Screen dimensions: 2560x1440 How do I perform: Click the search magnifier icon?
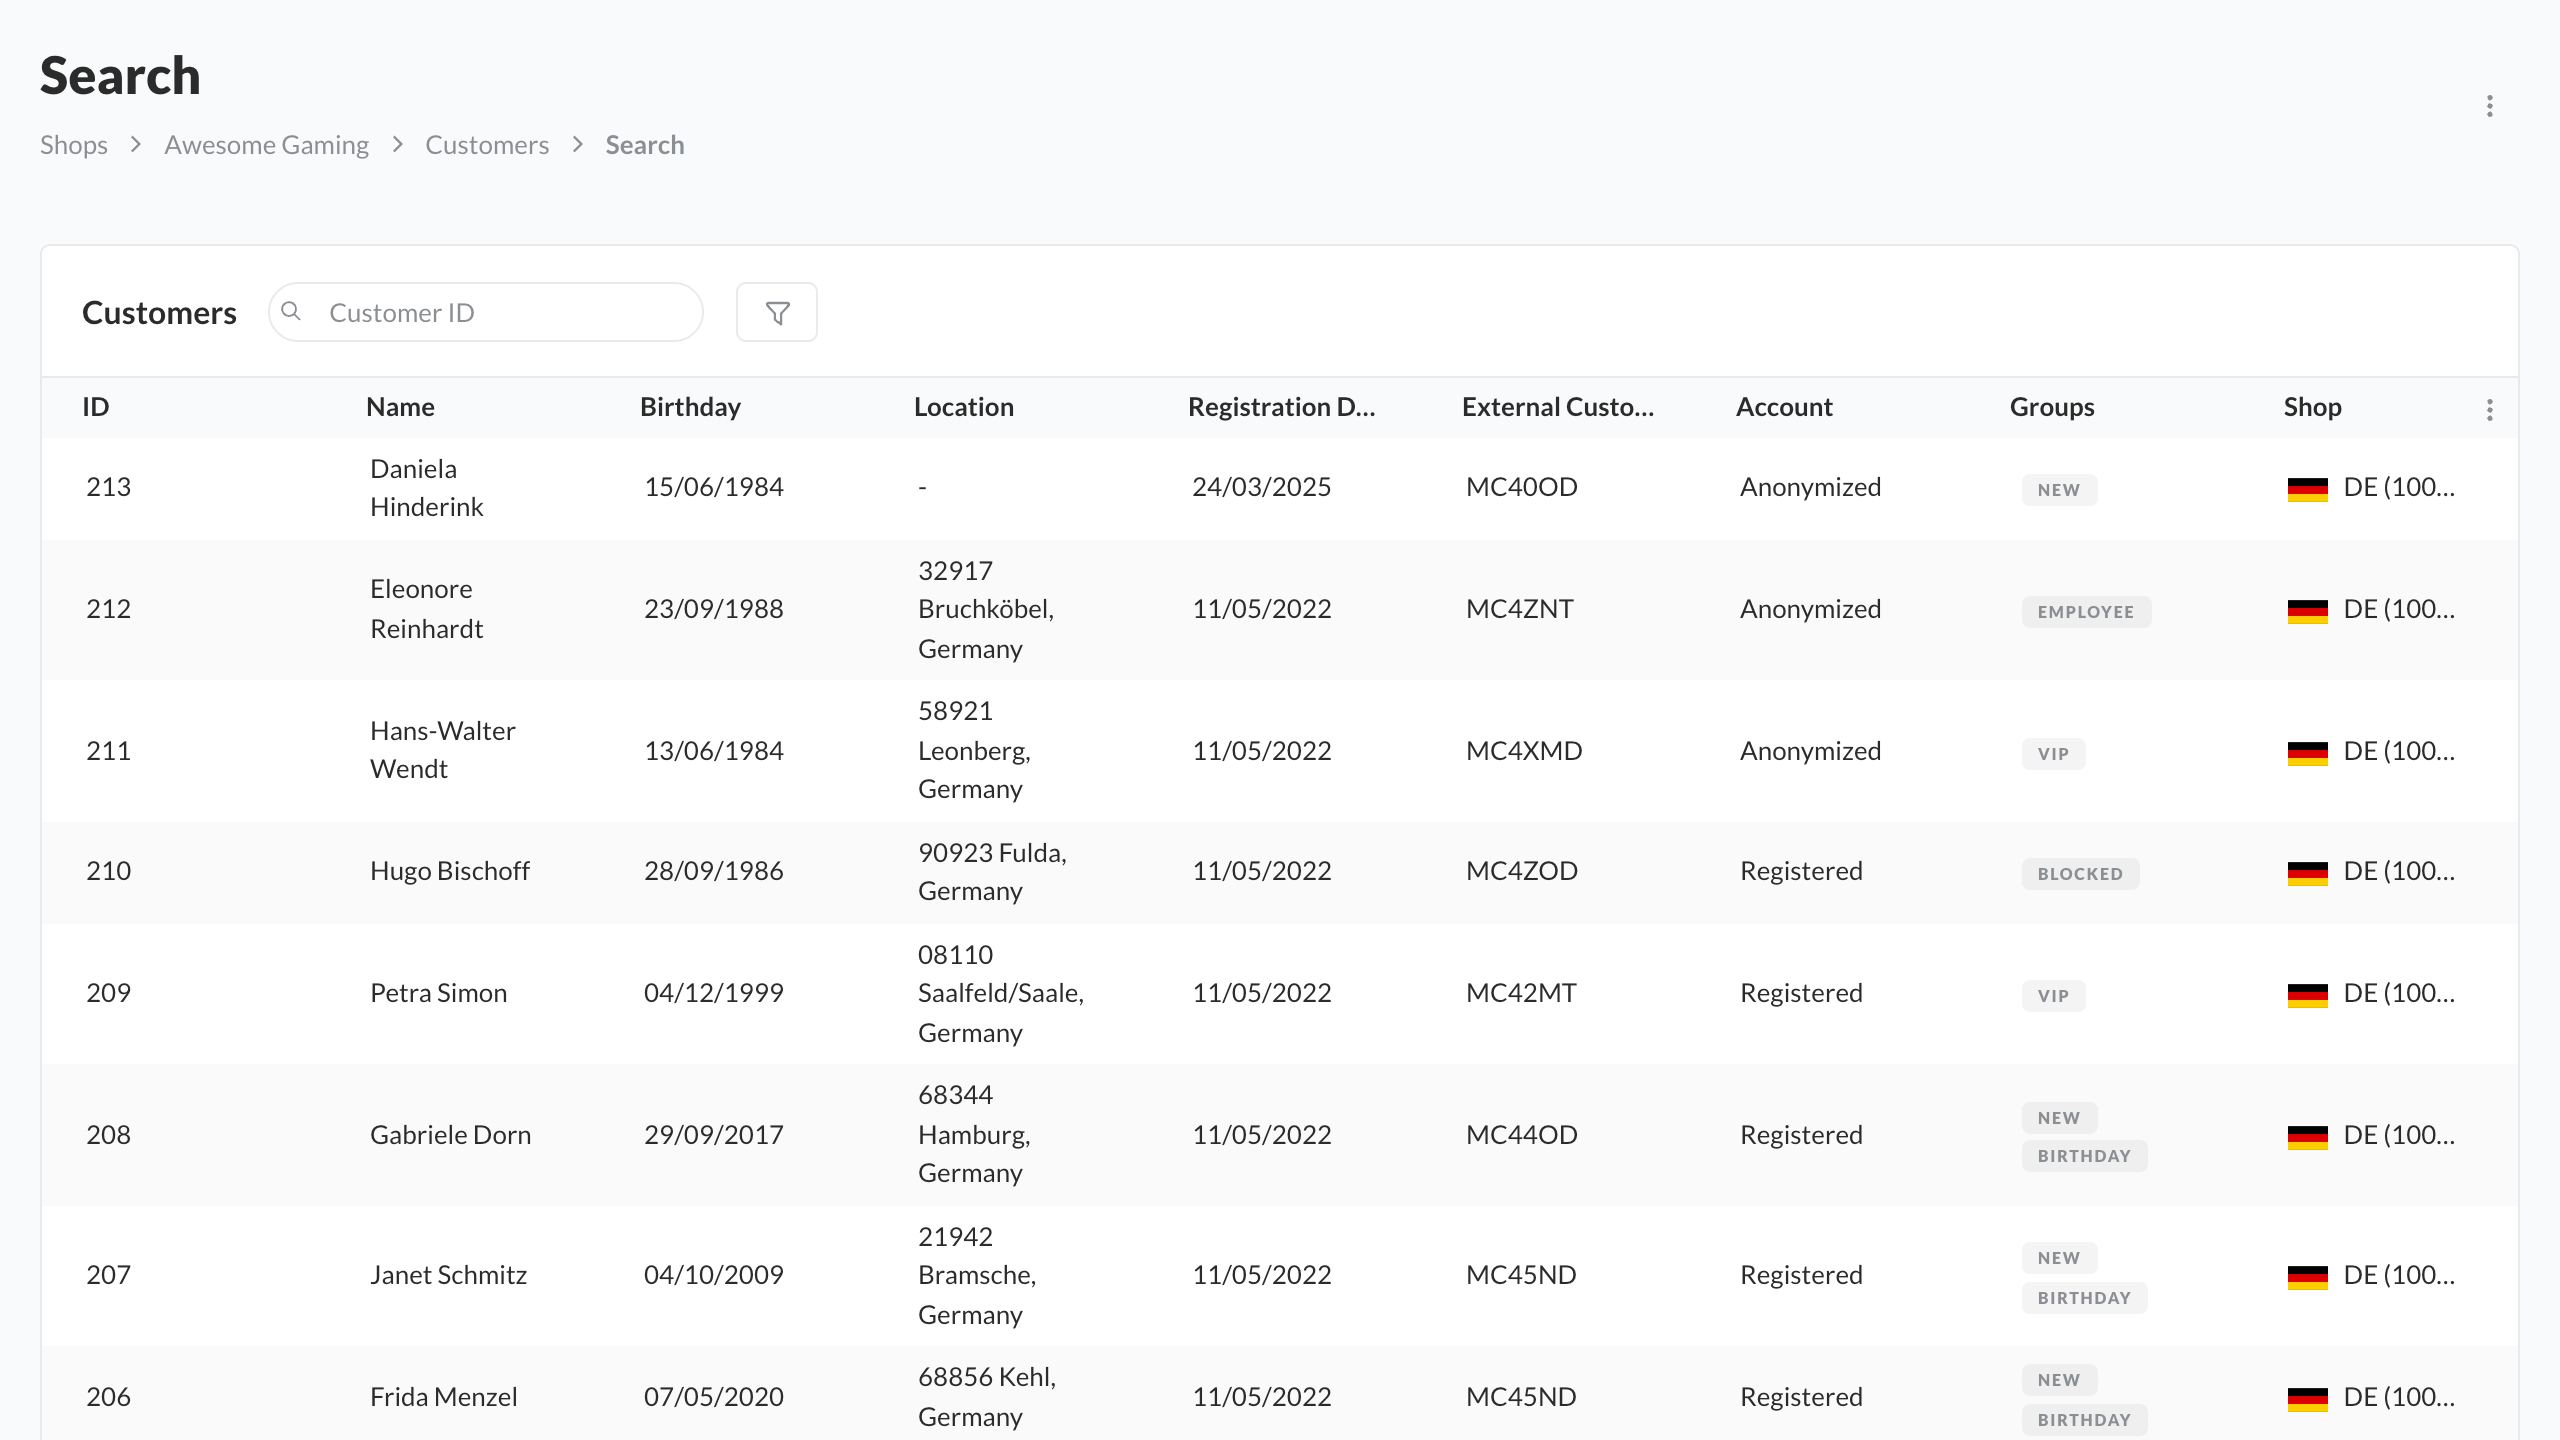291,312
